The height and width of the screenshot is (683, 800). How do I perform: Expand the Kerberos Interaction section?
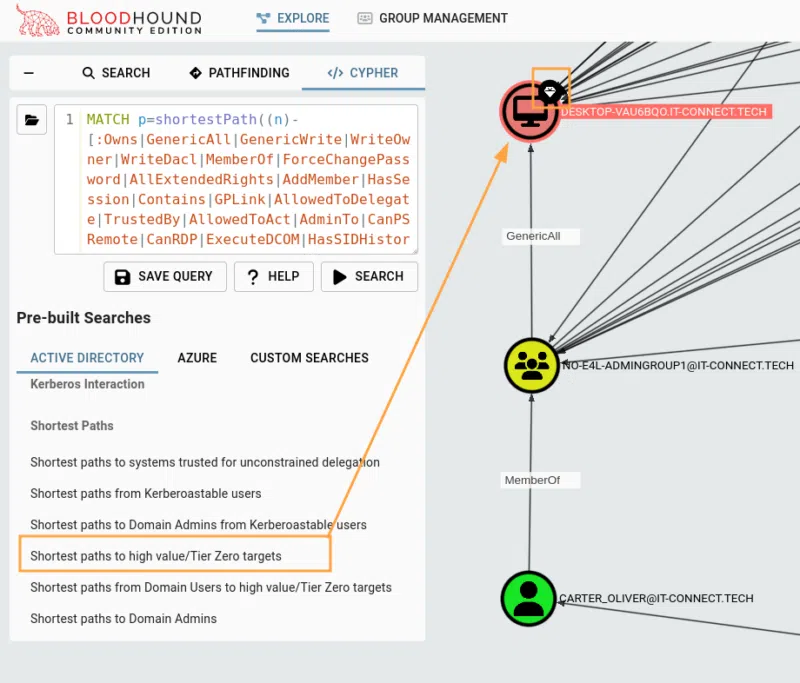pyautogui.click(x=86, y=384)
